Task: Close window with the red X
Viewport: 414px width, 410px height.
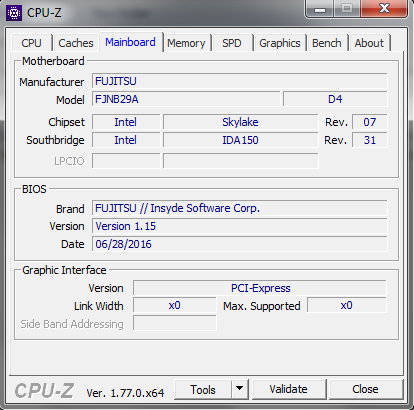Action: point(384,9)
